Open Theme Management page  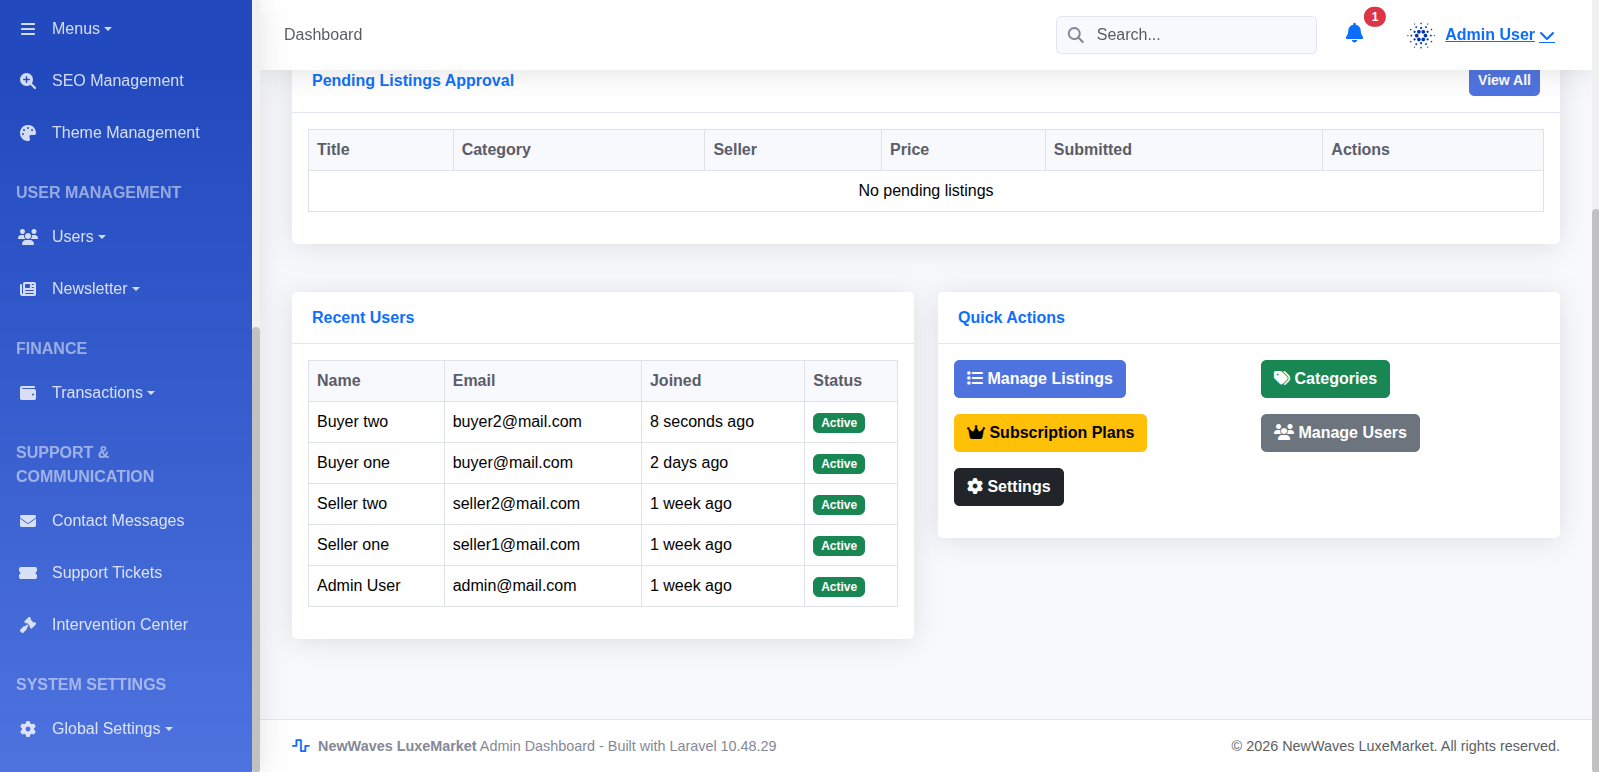pos(126,133)
